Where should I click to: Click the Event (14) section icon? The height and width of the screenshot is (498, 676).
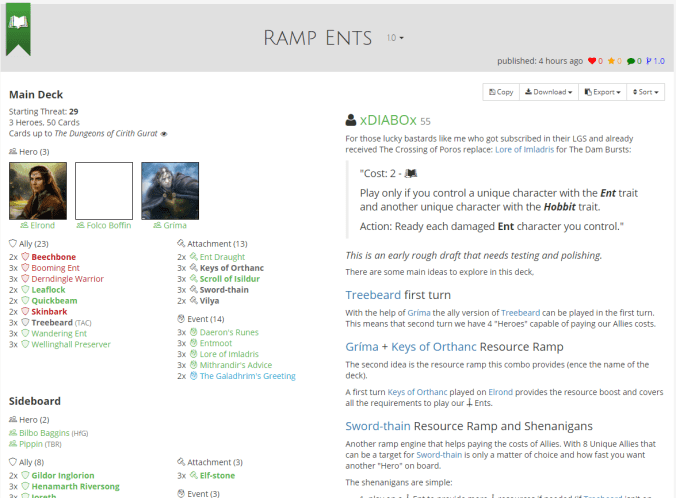181,319
